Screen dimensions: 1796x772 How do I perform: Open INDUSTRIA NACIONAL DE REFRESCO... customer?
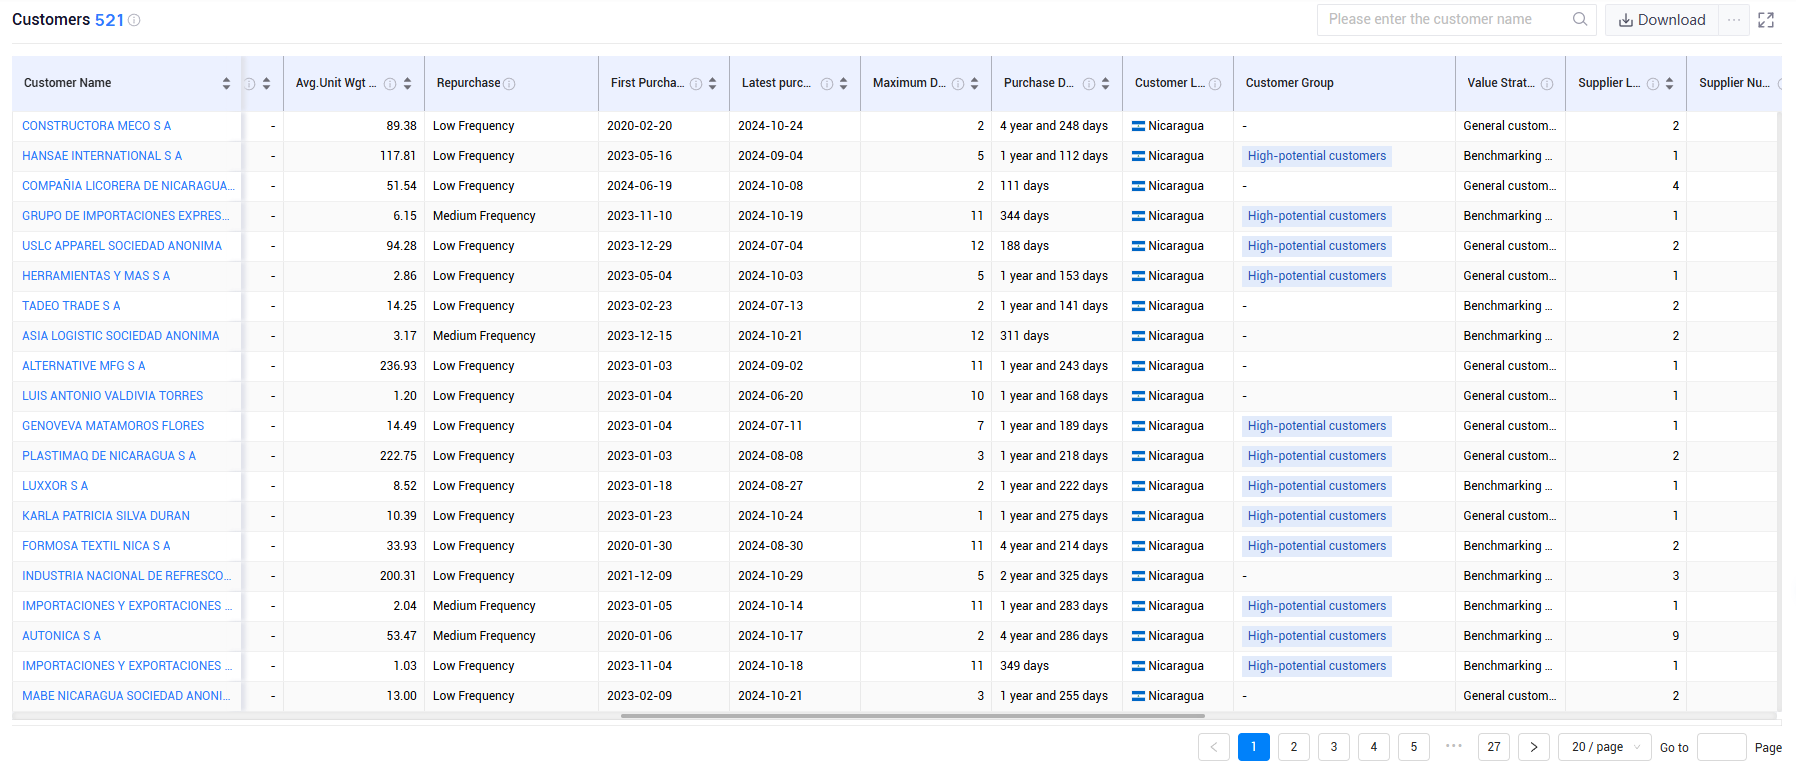pos(126,576)
